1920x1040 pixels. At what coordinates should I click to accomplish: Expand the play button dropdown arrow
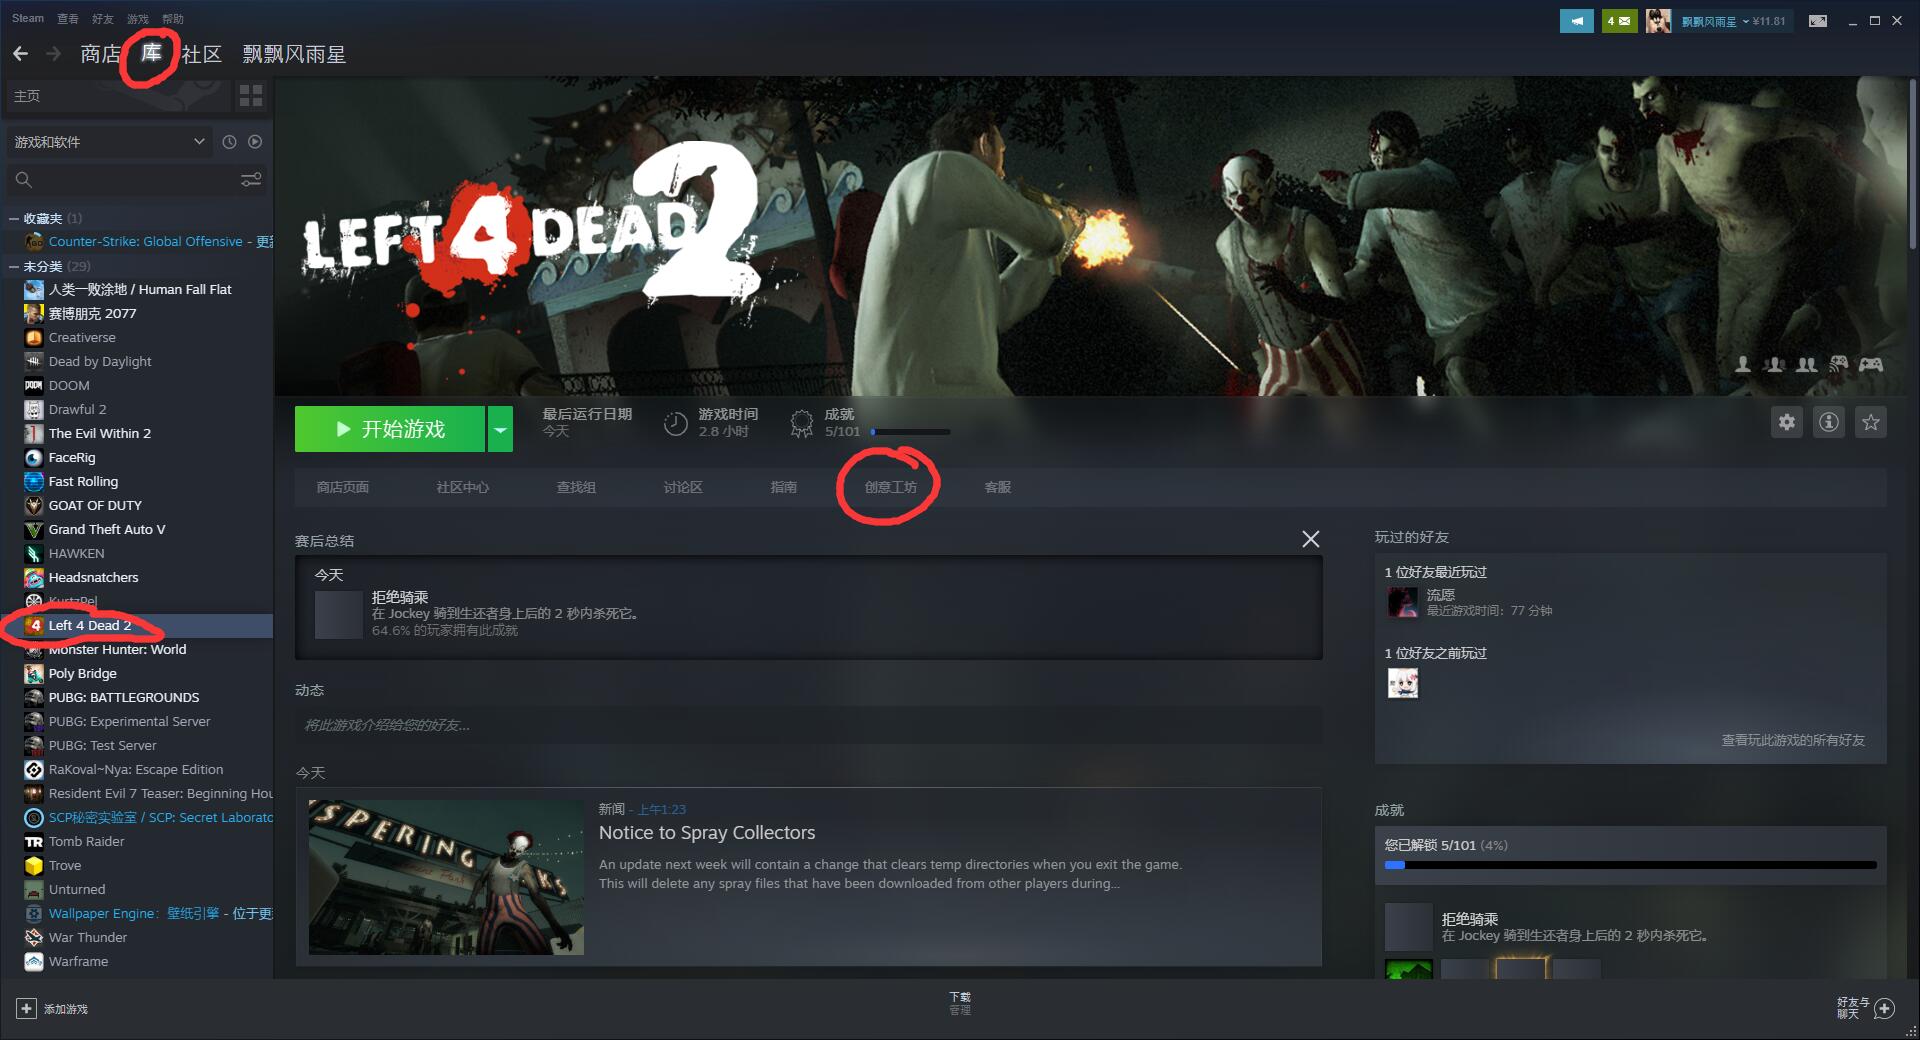pos(500,429)
